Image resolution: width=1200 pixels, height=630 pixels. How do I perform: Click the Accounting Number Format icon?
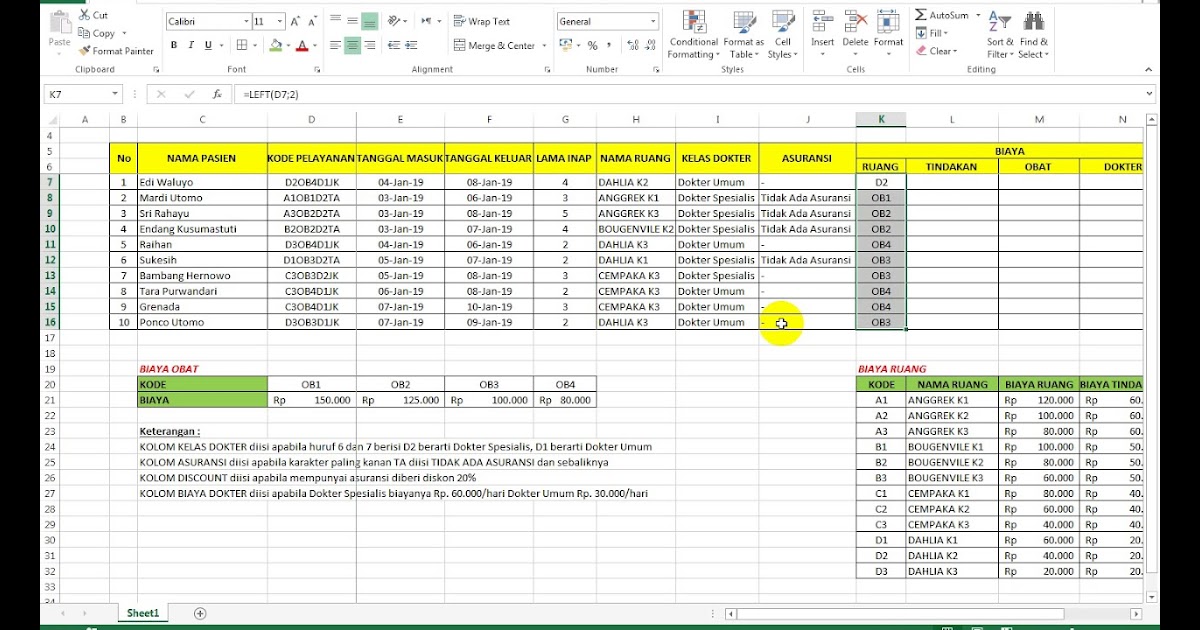click(x=566, y=45)
